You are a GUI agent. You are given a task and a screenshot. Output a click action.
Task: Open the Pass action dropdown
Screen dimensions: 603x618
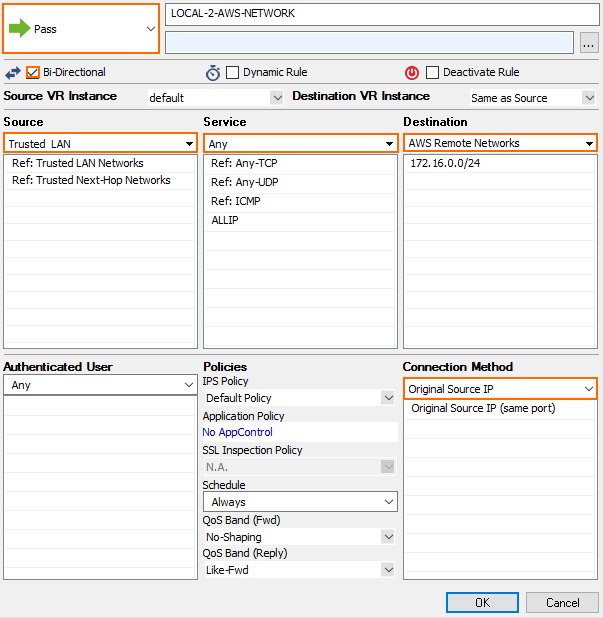click(150, 29)
